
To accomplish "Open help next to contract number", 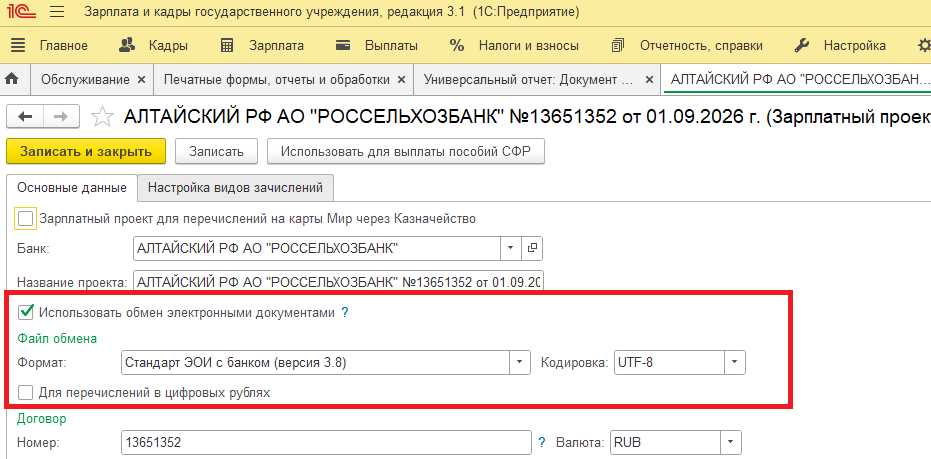I will pos(542,442).
